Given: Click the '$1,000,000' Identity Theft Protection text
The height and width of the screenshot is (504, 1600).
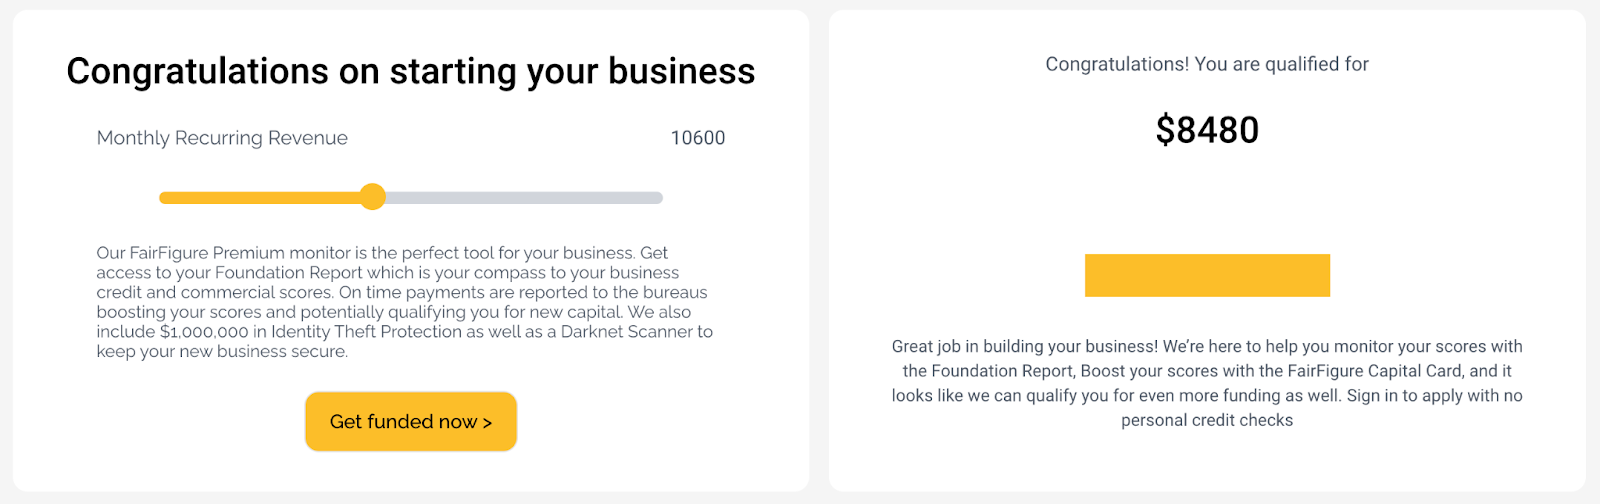Looking at the screenshot, I should (204, 332).
